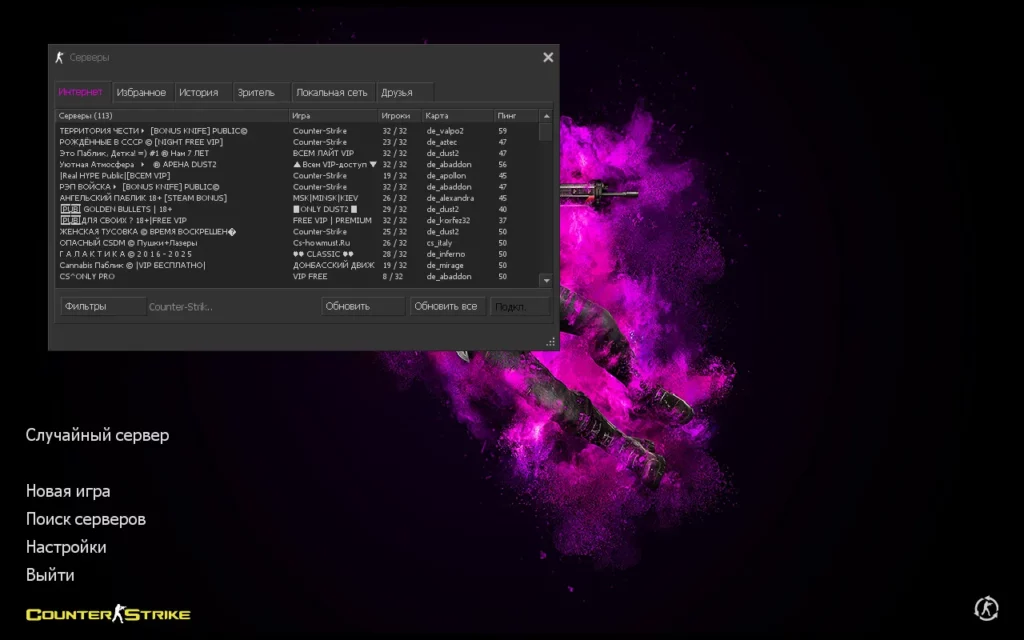Open the Друзья tab
Screen dimensions: 1024x640
[397, 93]
